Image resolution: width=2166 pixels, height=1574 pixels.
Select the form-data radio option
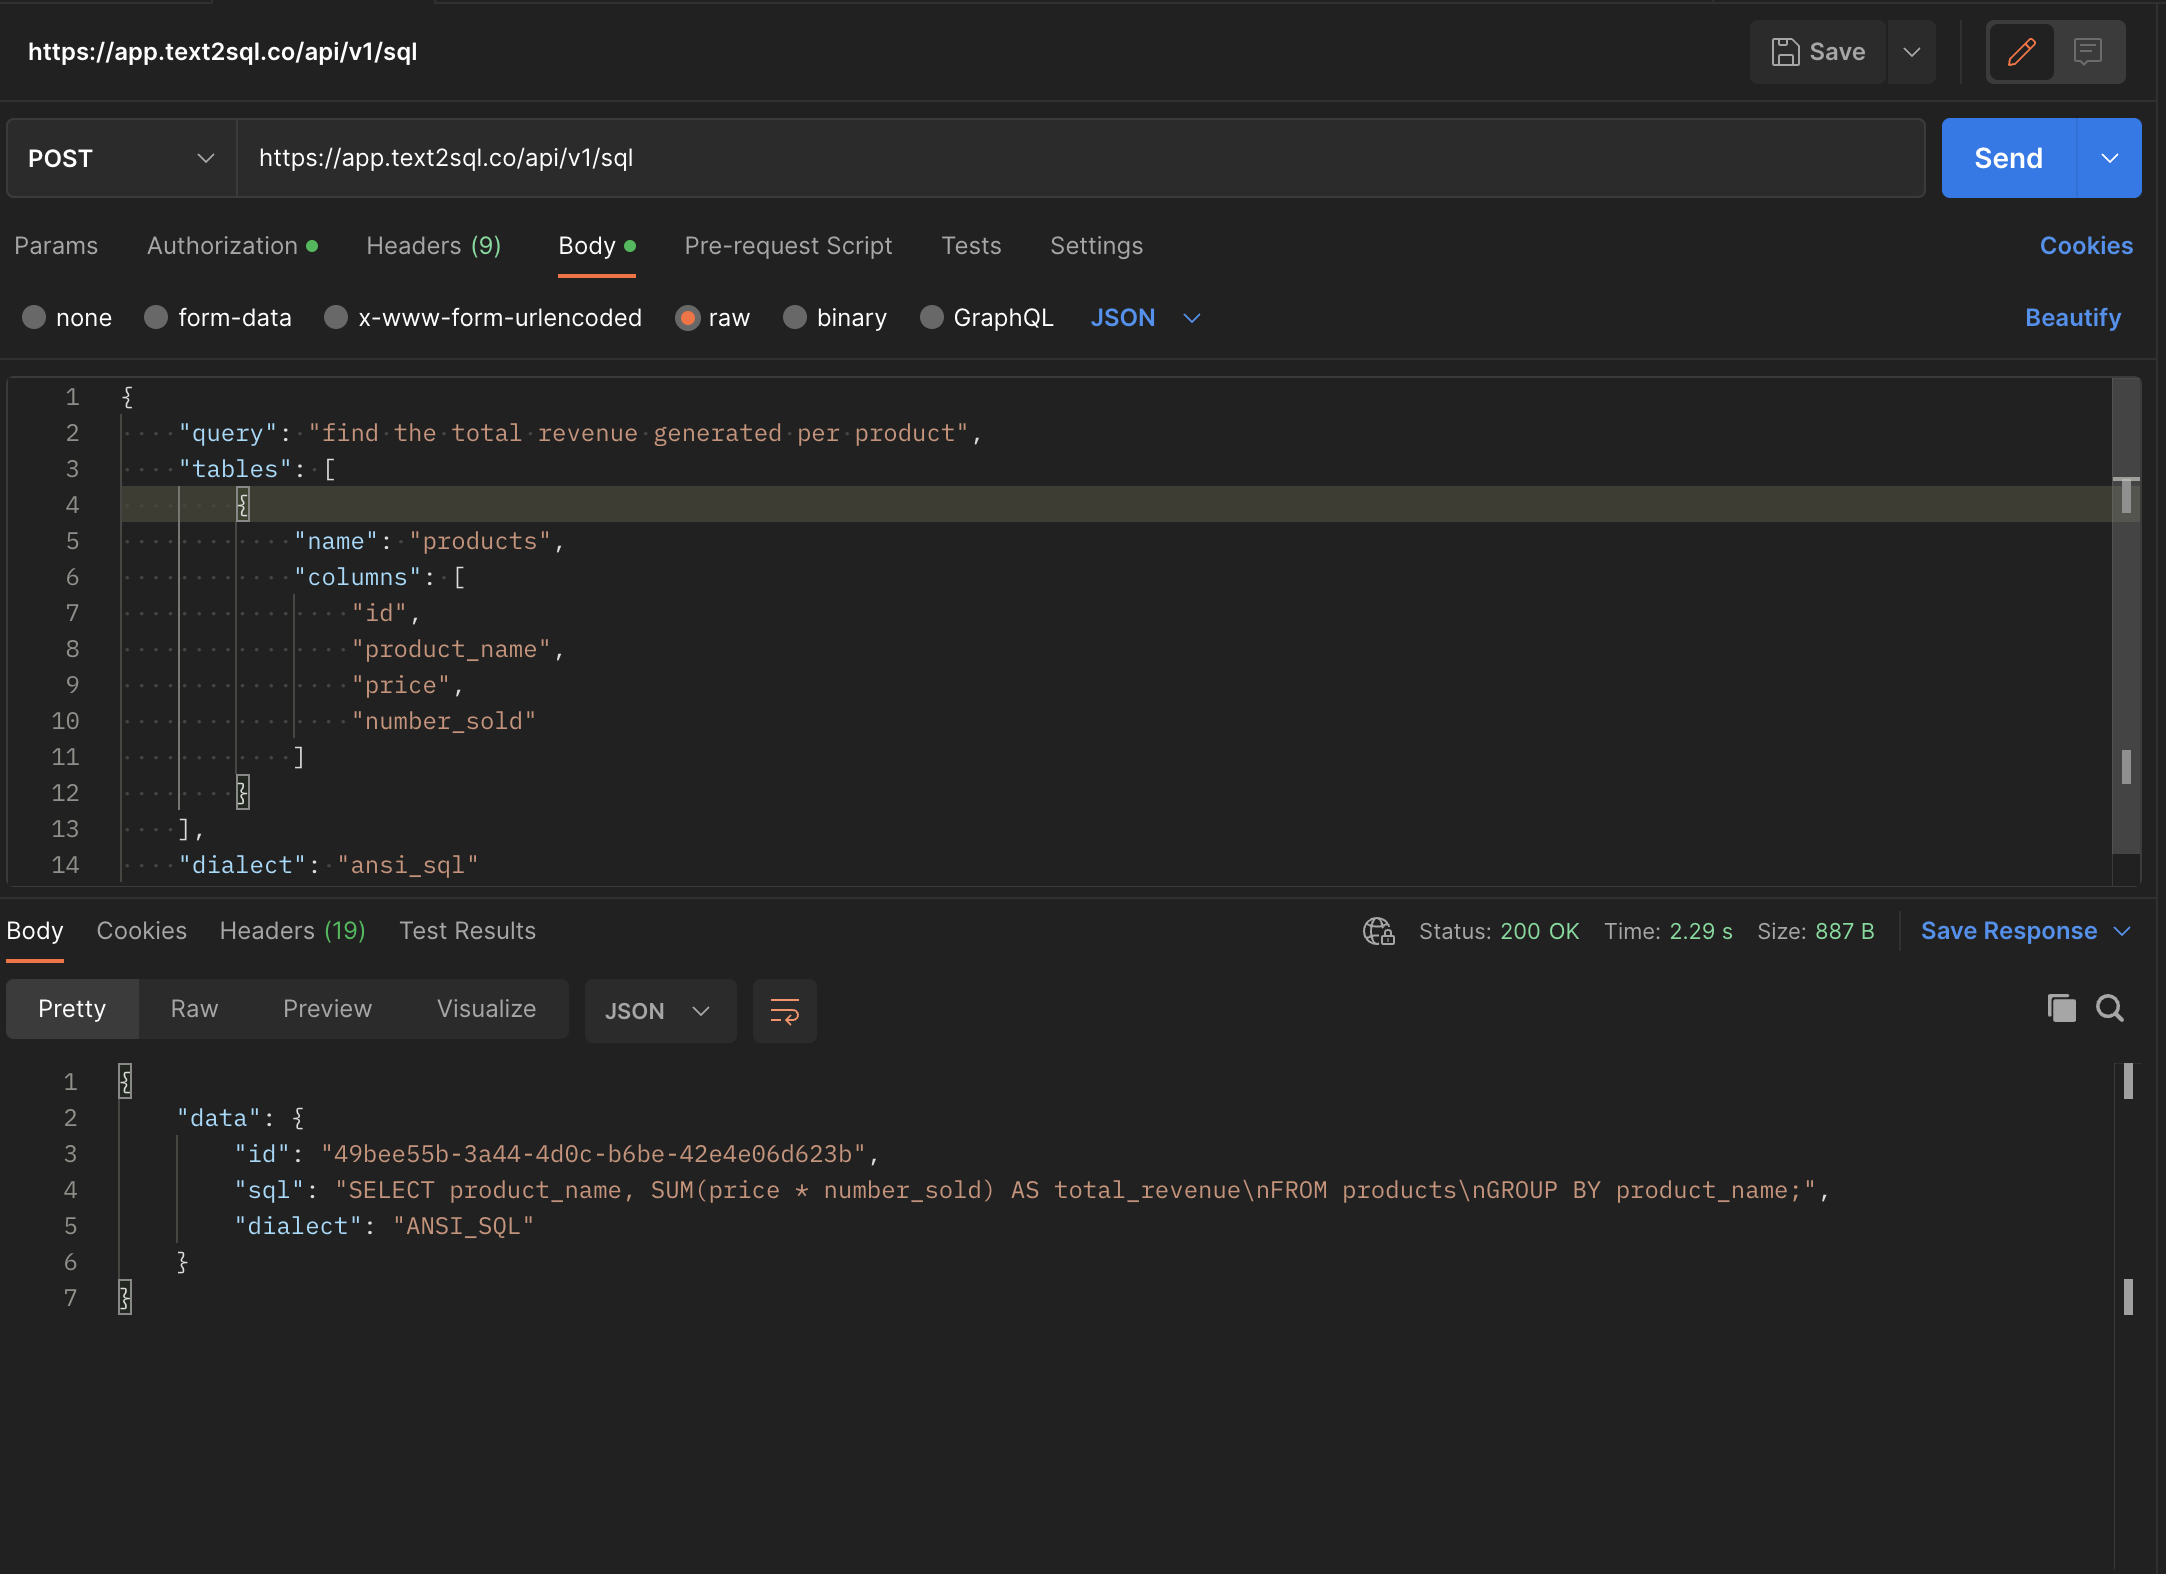pyautogui.click(x=156, y=317)
